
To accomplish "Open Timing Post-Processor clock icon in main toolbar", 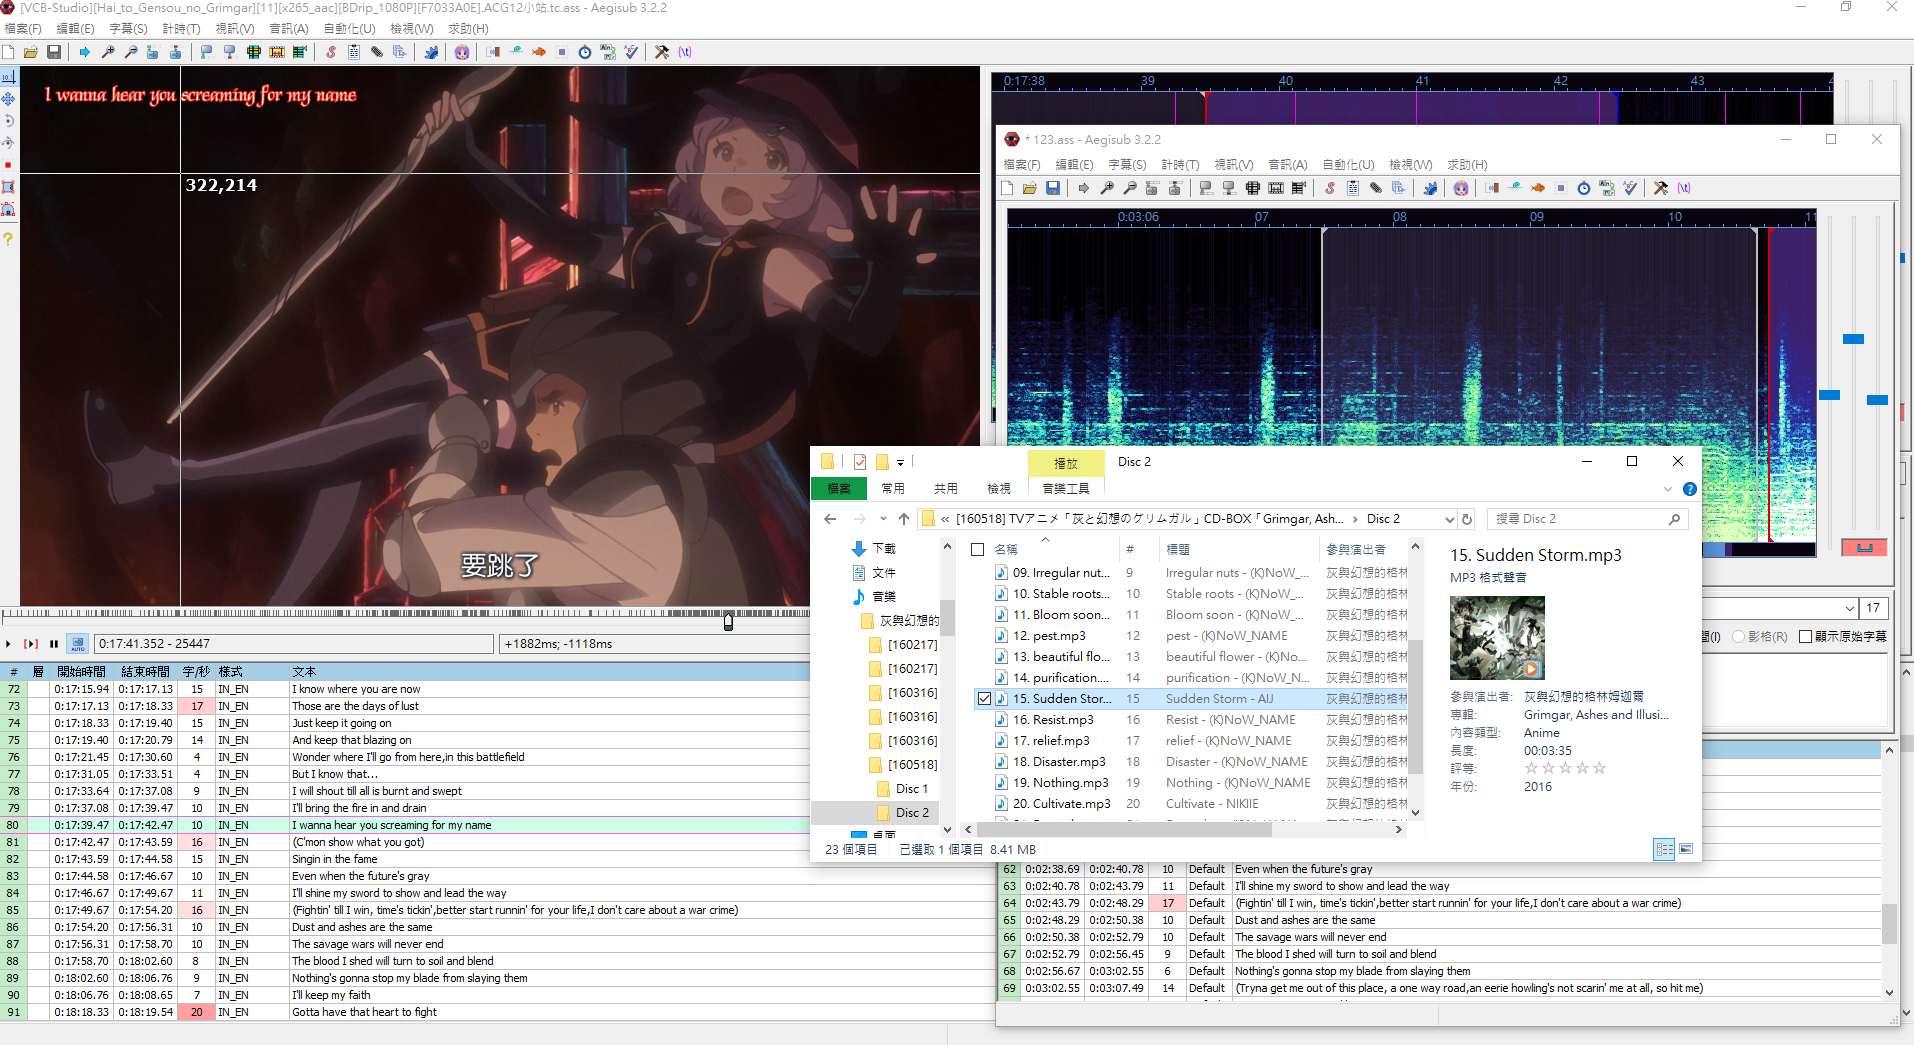I will 585,52.
